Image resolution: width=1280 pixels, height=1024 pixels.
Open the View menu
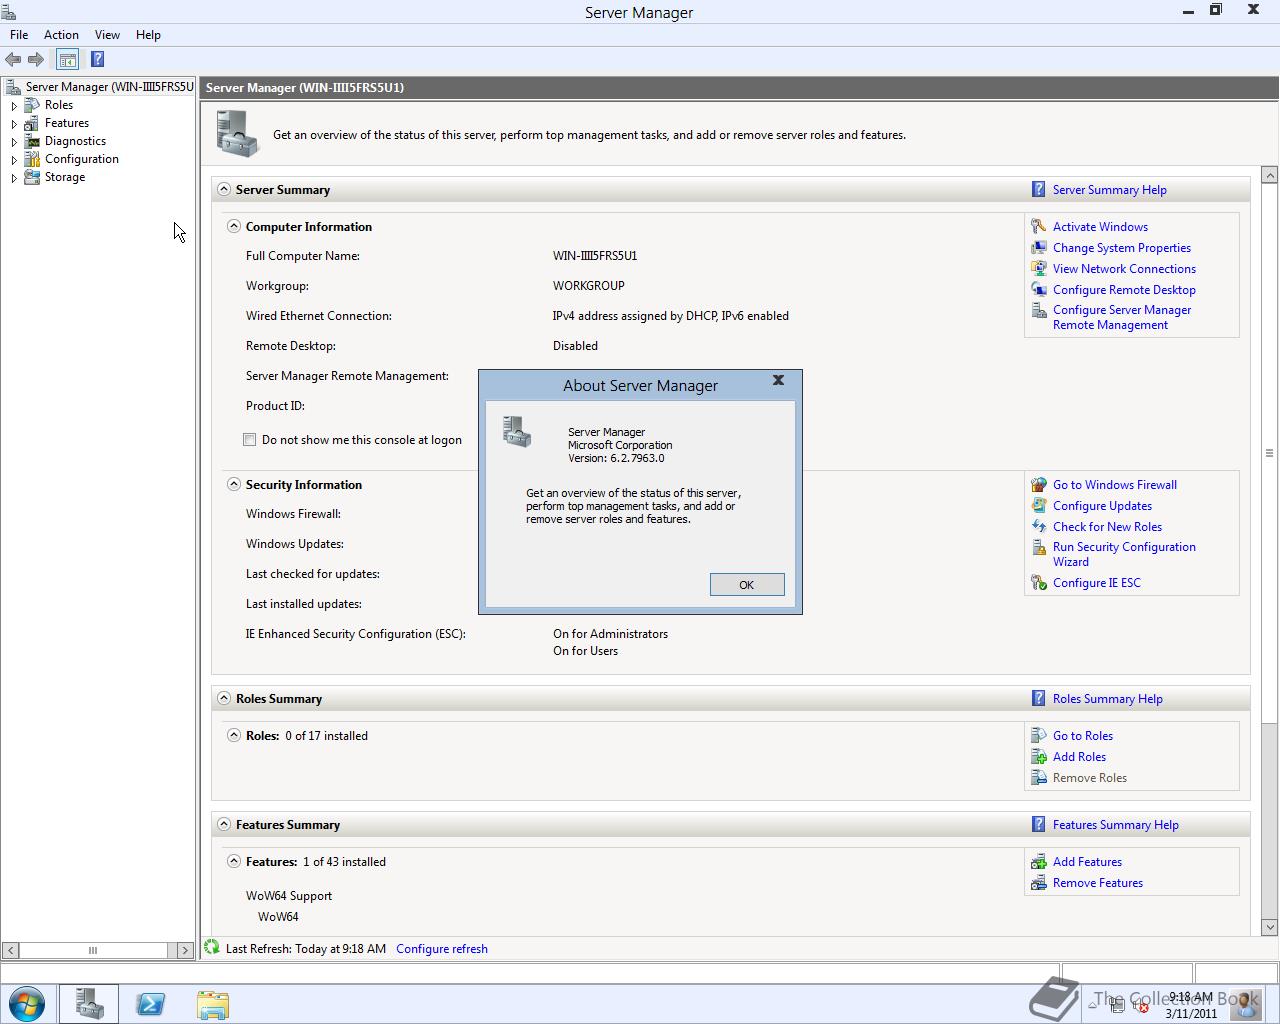(107, 35)
